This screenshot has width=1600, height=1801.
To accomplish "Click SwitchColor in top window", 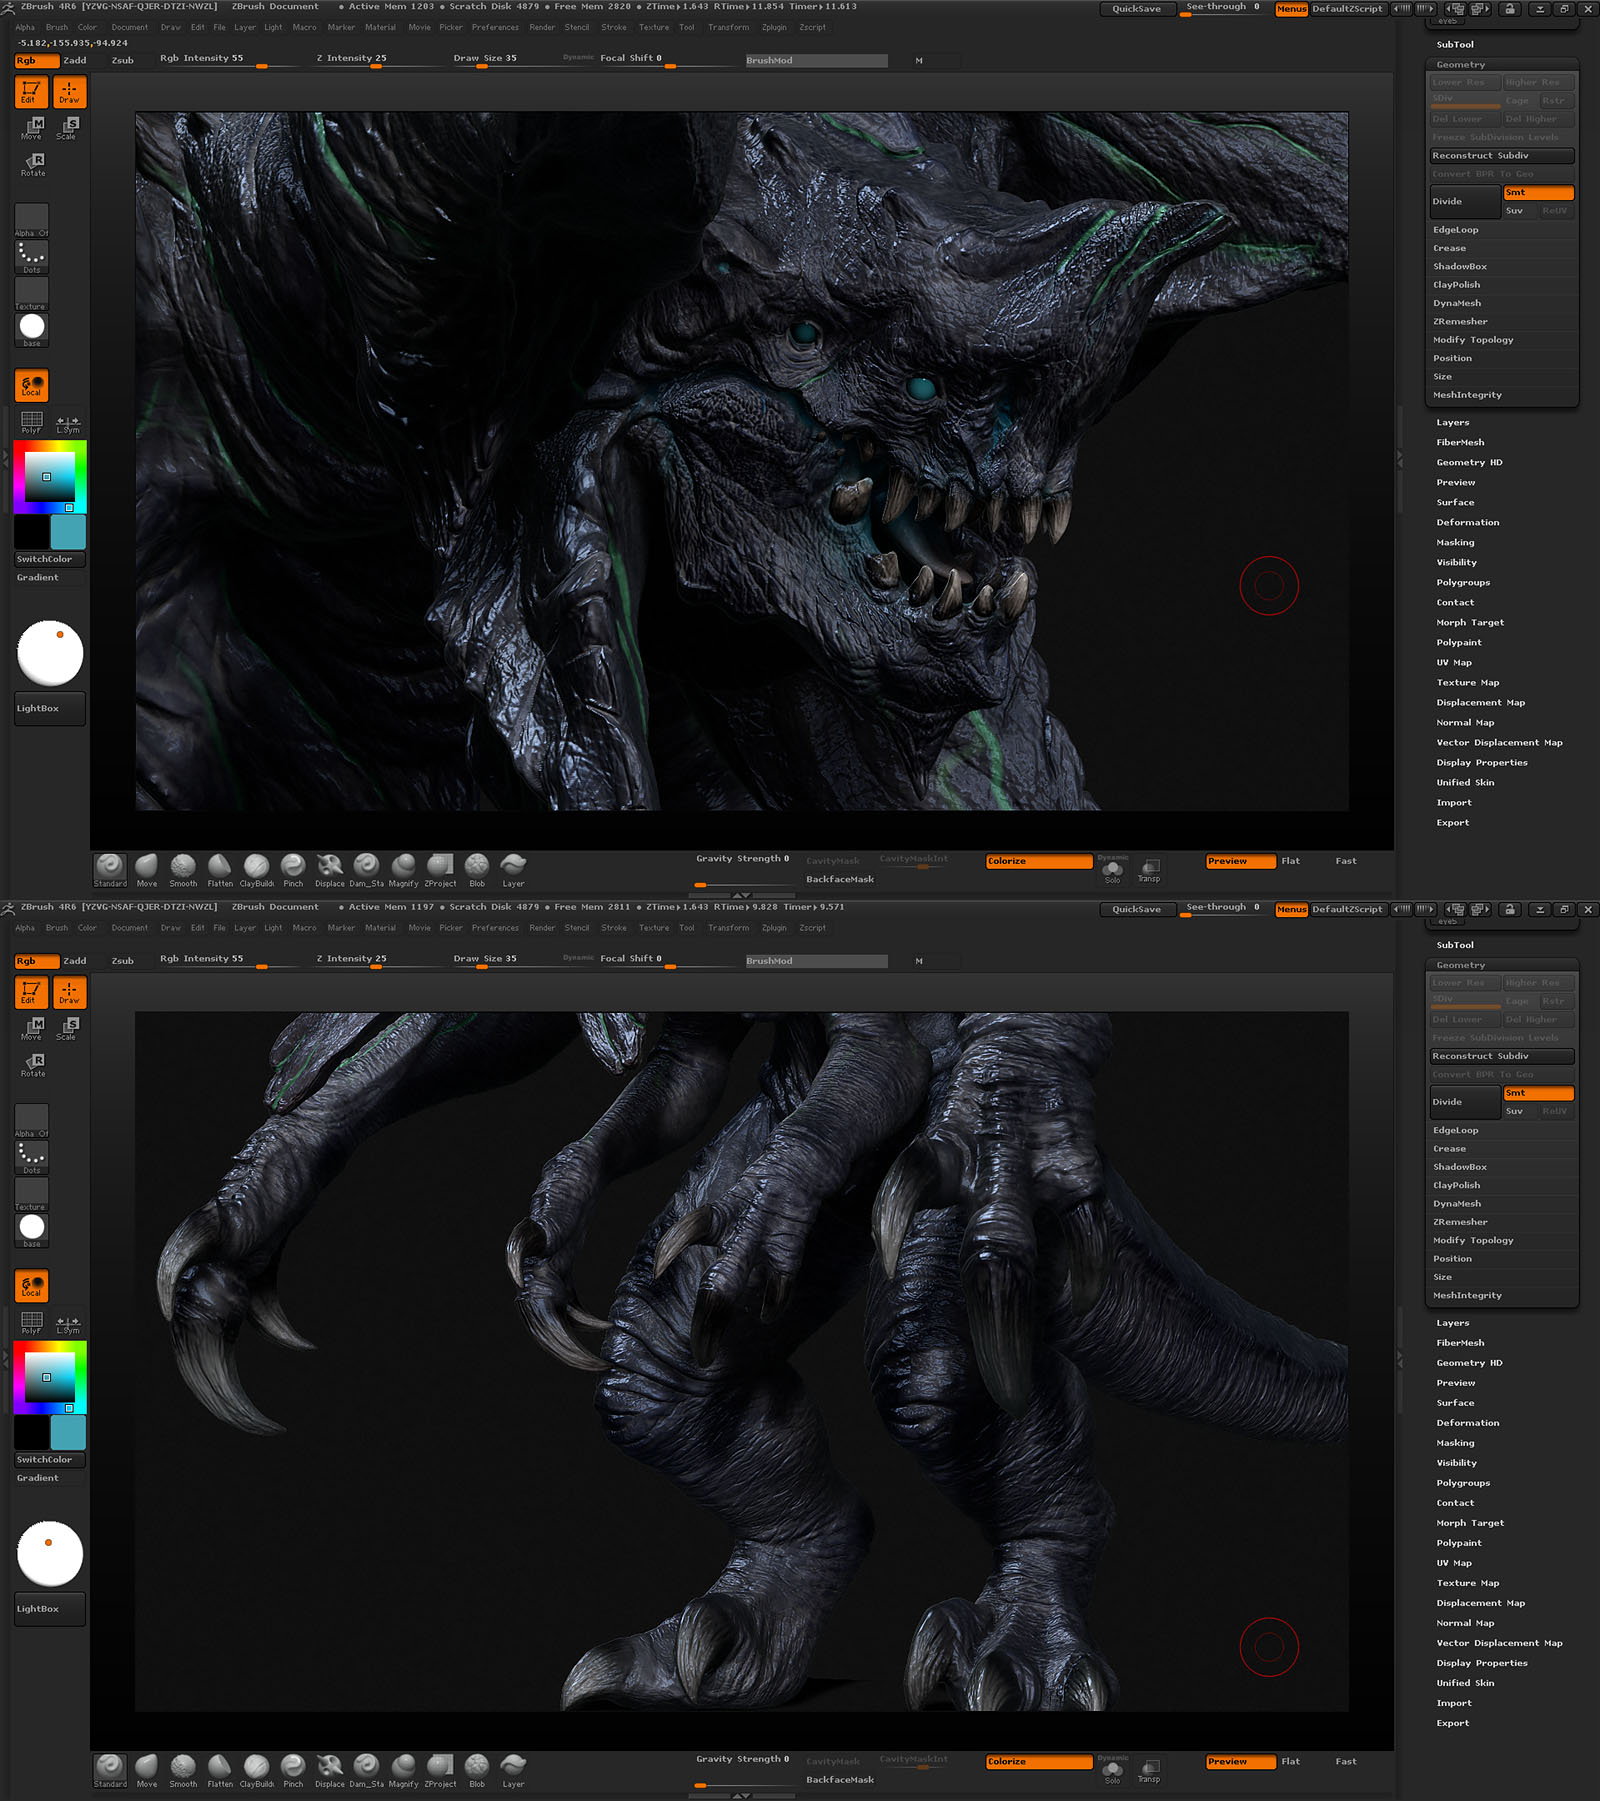I will click(x=50, y=560).
